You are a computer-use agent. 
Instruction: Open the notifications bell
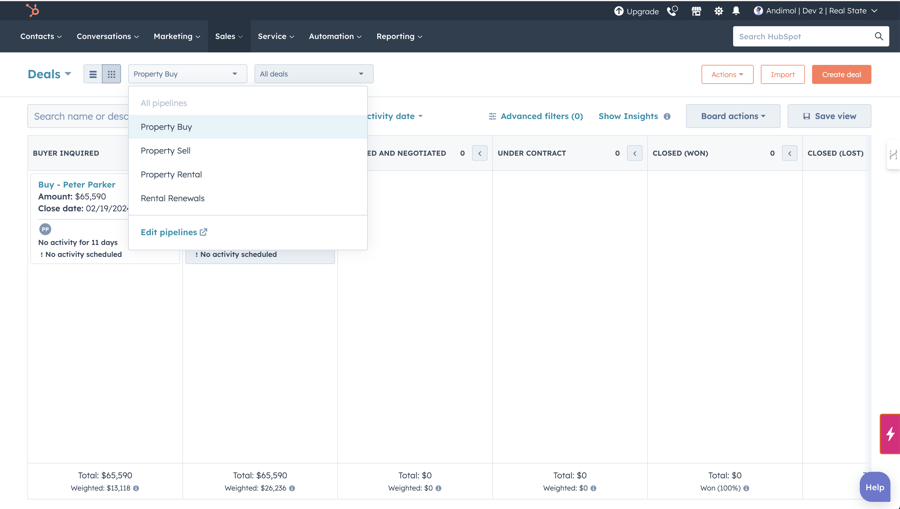[736, 11]
